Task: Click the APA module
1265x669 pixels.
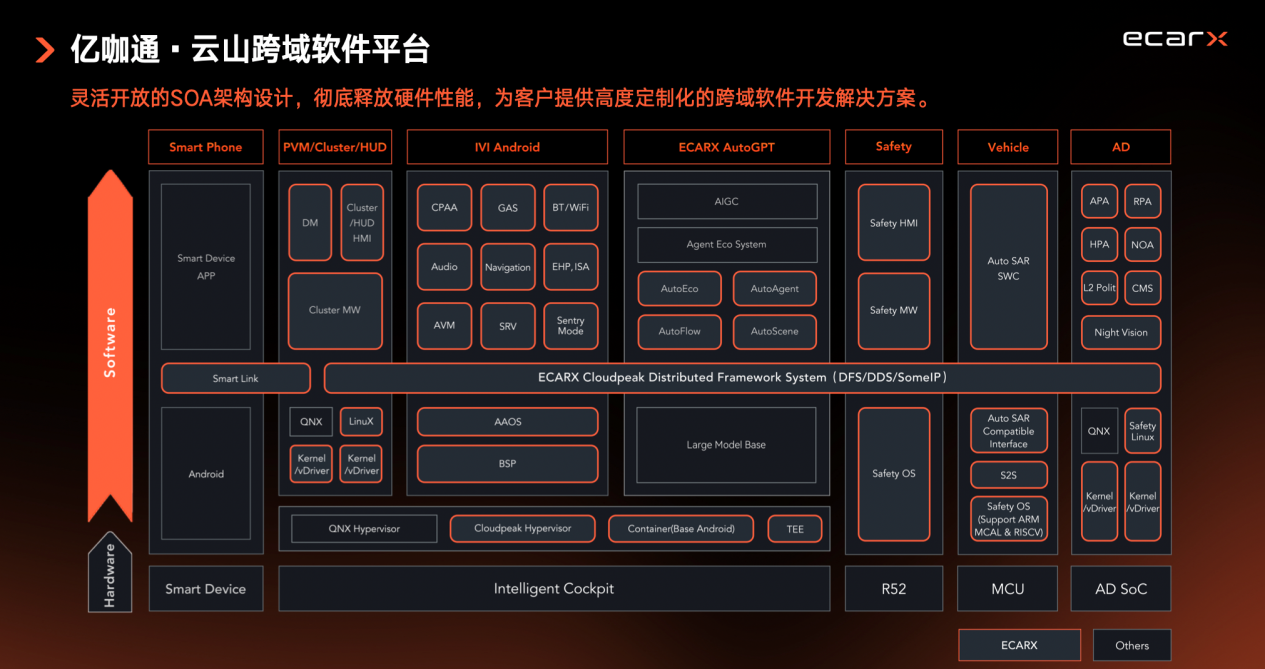Action: [x=1099, y=202]
